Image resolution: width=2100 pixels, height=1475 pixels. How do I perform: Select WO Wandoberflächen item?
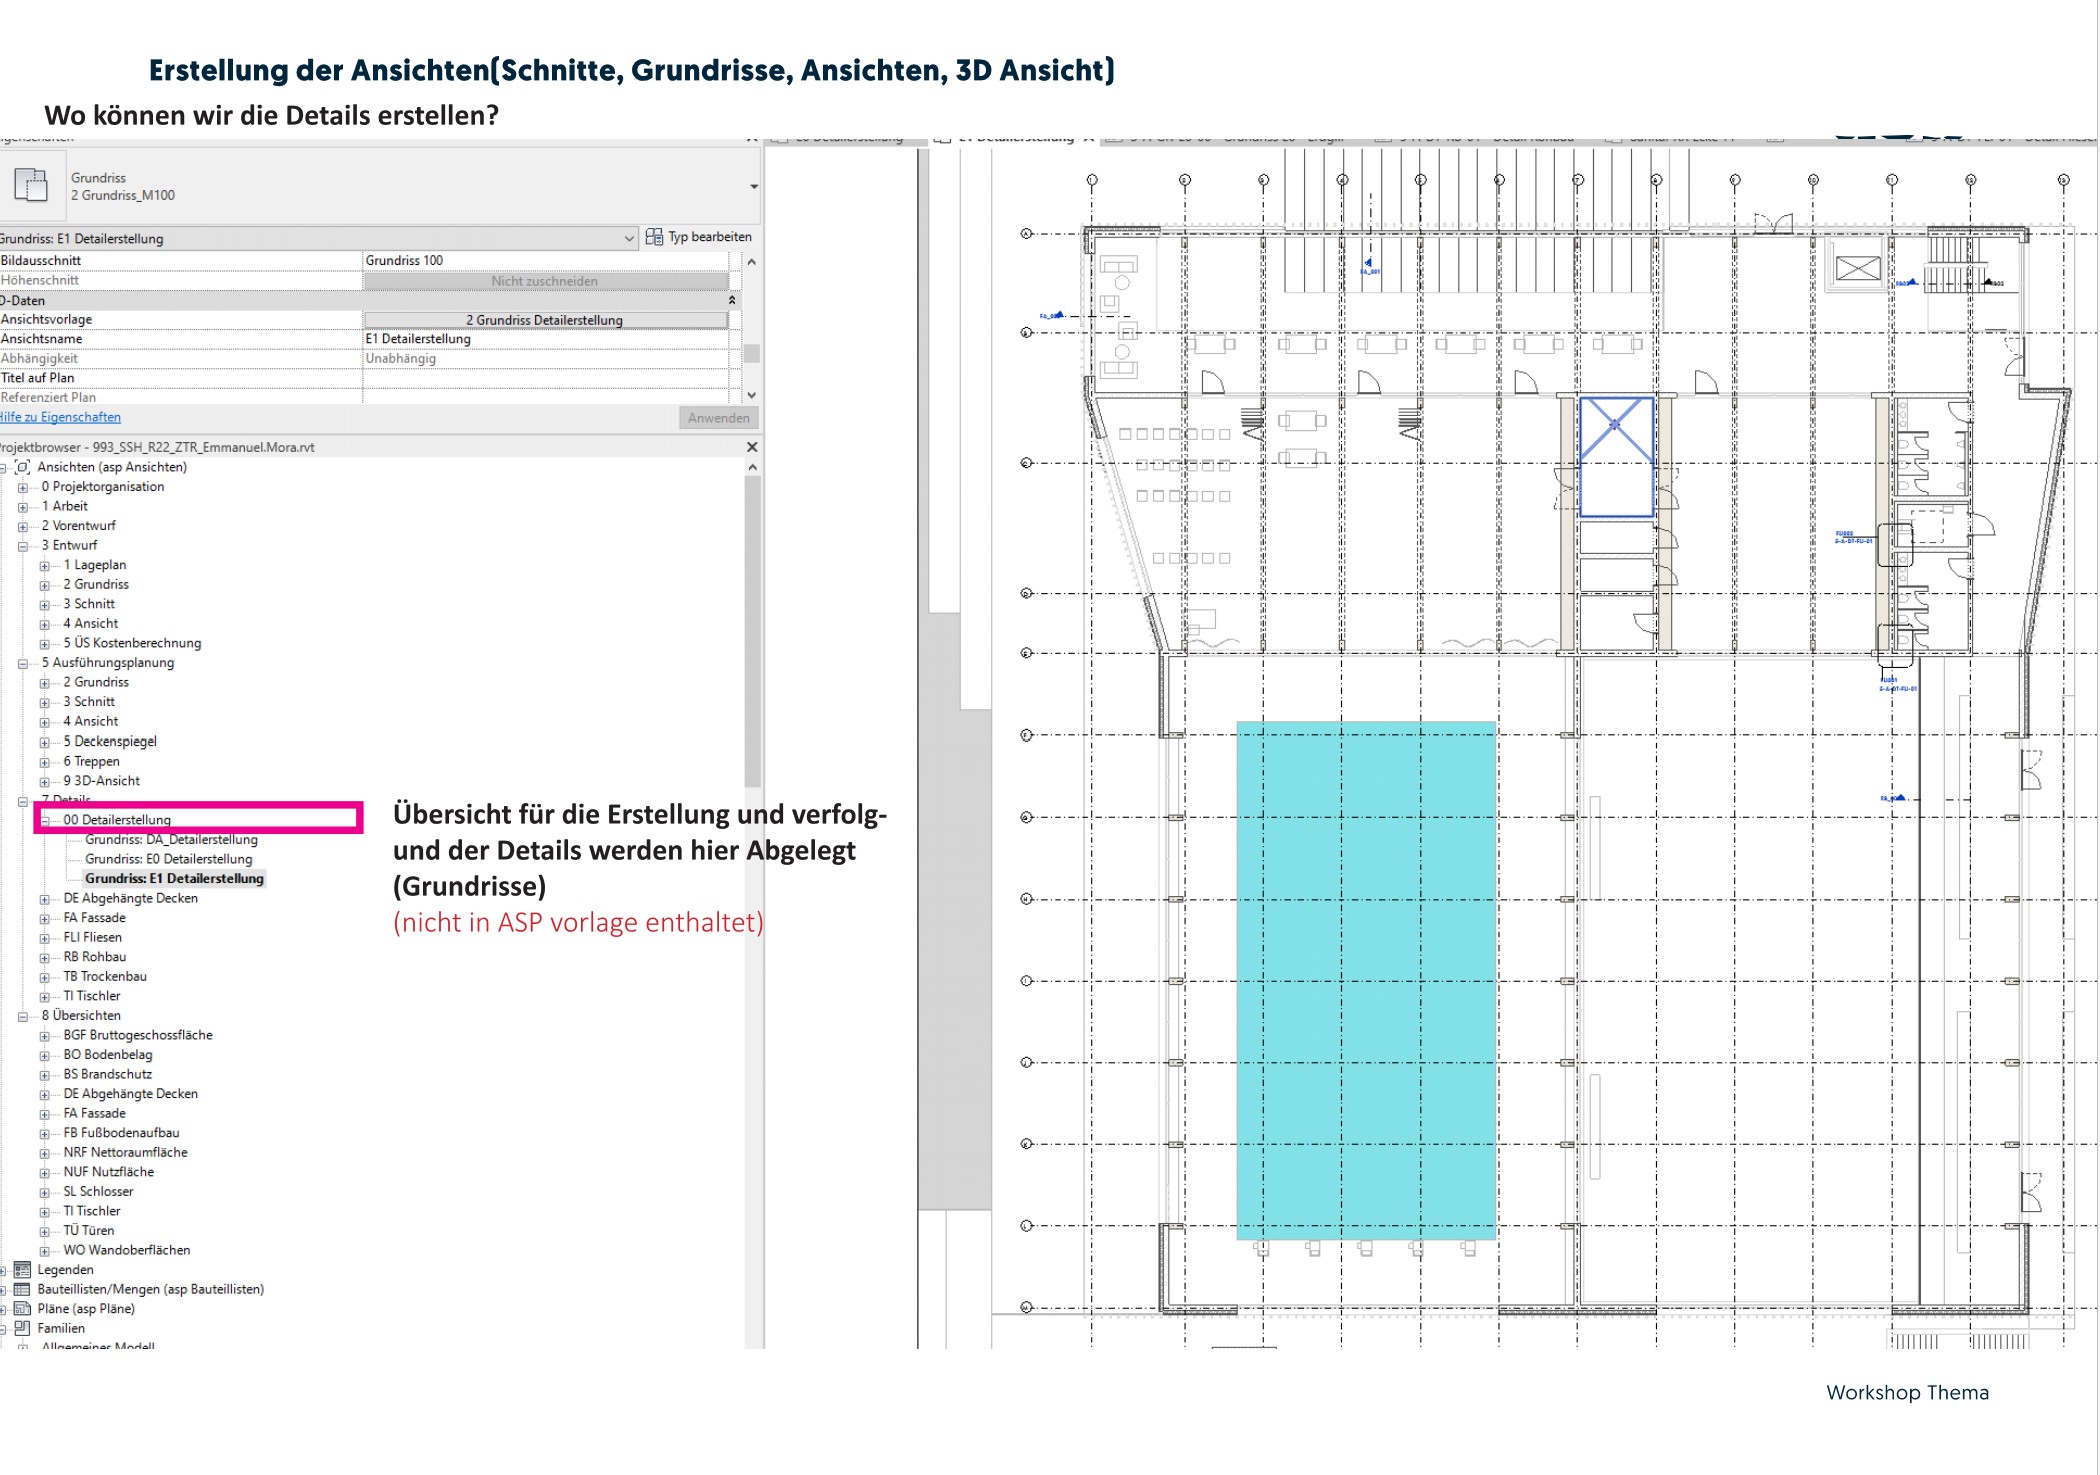126,1250
